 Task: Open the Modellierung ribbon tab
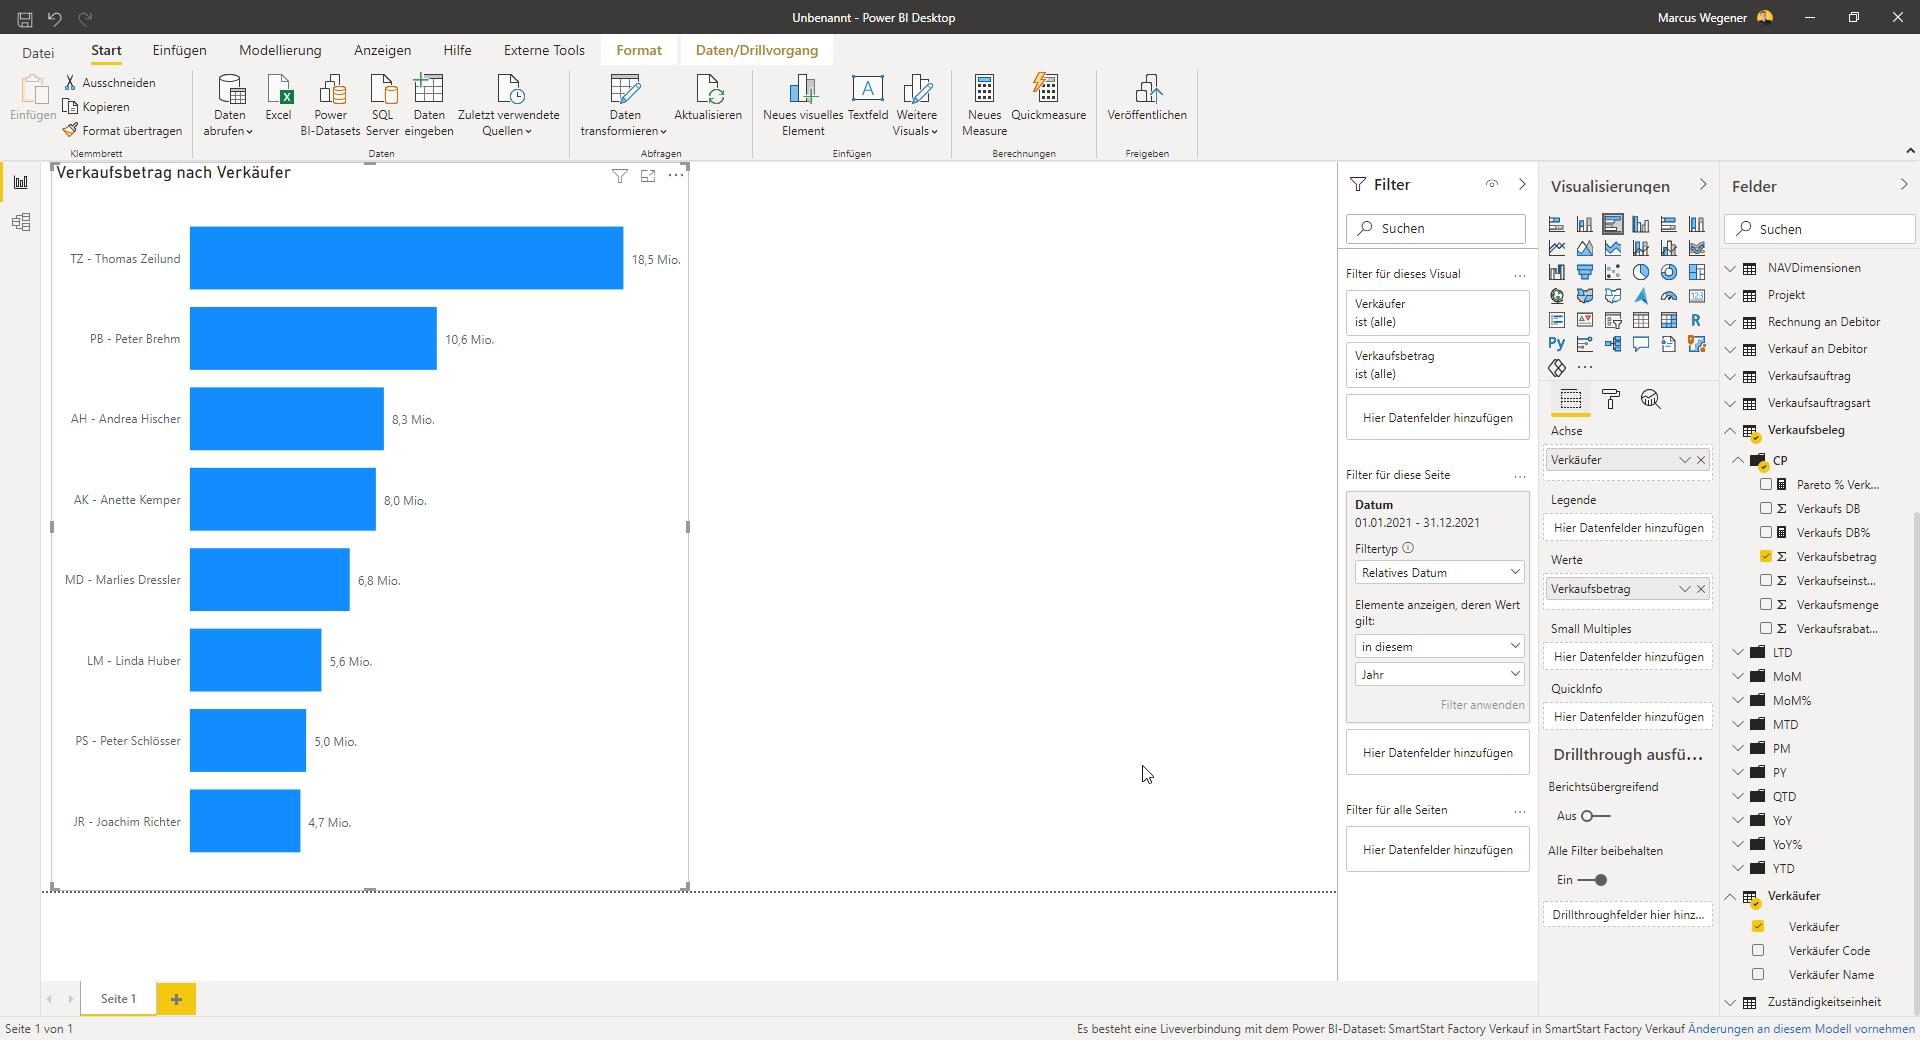pos(280,50)
